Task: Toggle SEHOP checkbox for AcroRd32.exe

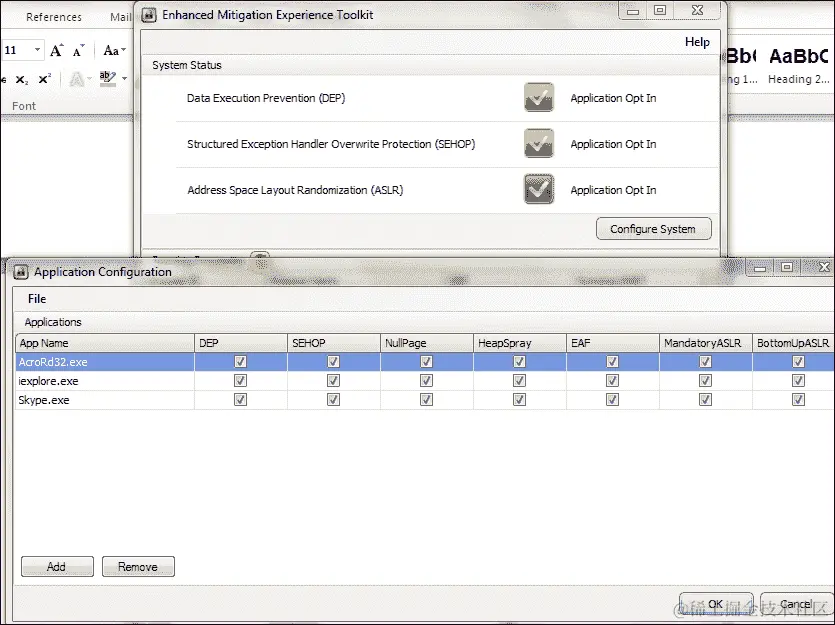Action: pyautogui.click(x=333, y=362)
